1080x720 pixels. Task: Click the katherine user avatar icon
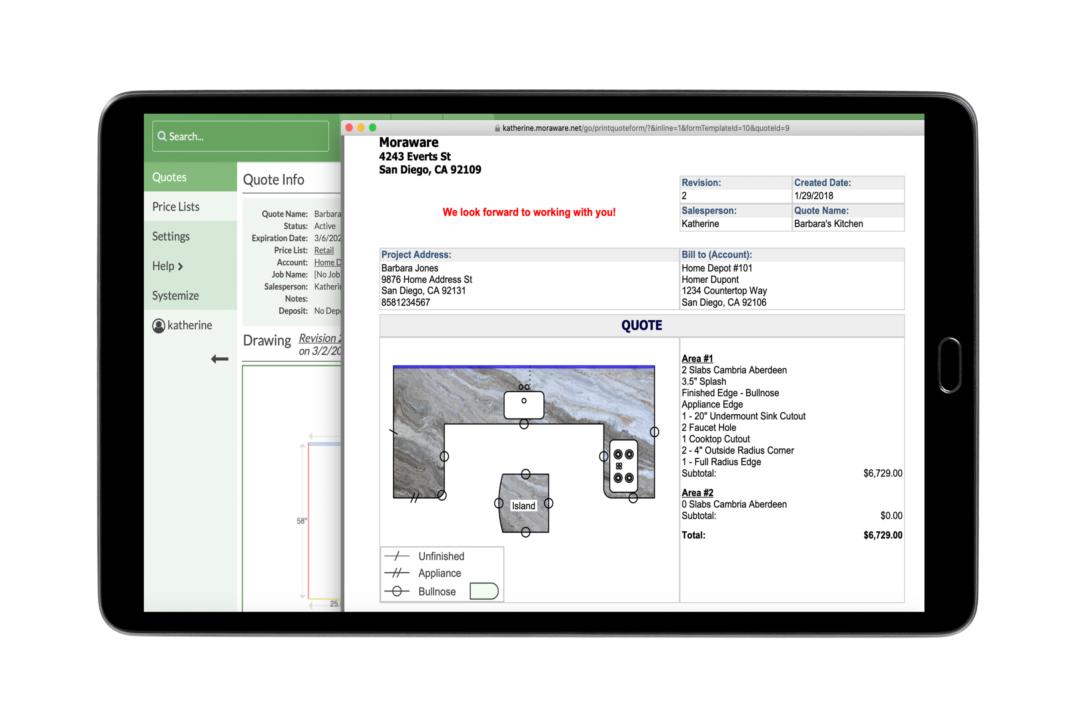[x=158, y=326]
